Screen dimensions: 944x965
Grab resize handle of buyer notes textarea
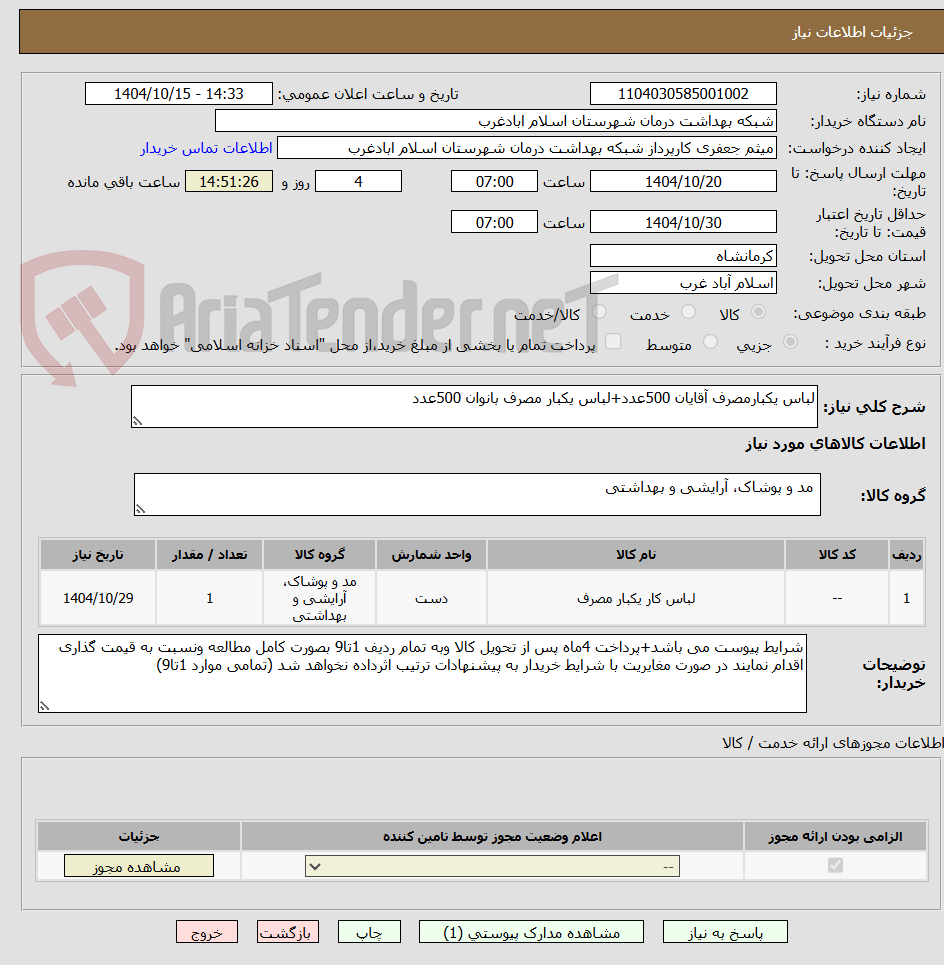pyautogui.click(x=44, y=707)
